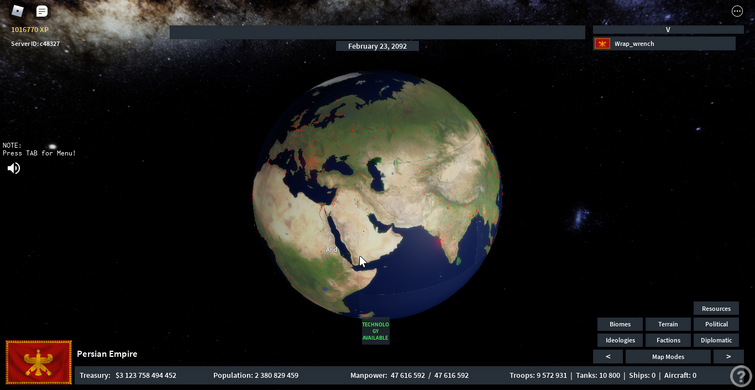Go to previous map modes page
Viewport: 755px width, 390px height.
tap(608, 357)
